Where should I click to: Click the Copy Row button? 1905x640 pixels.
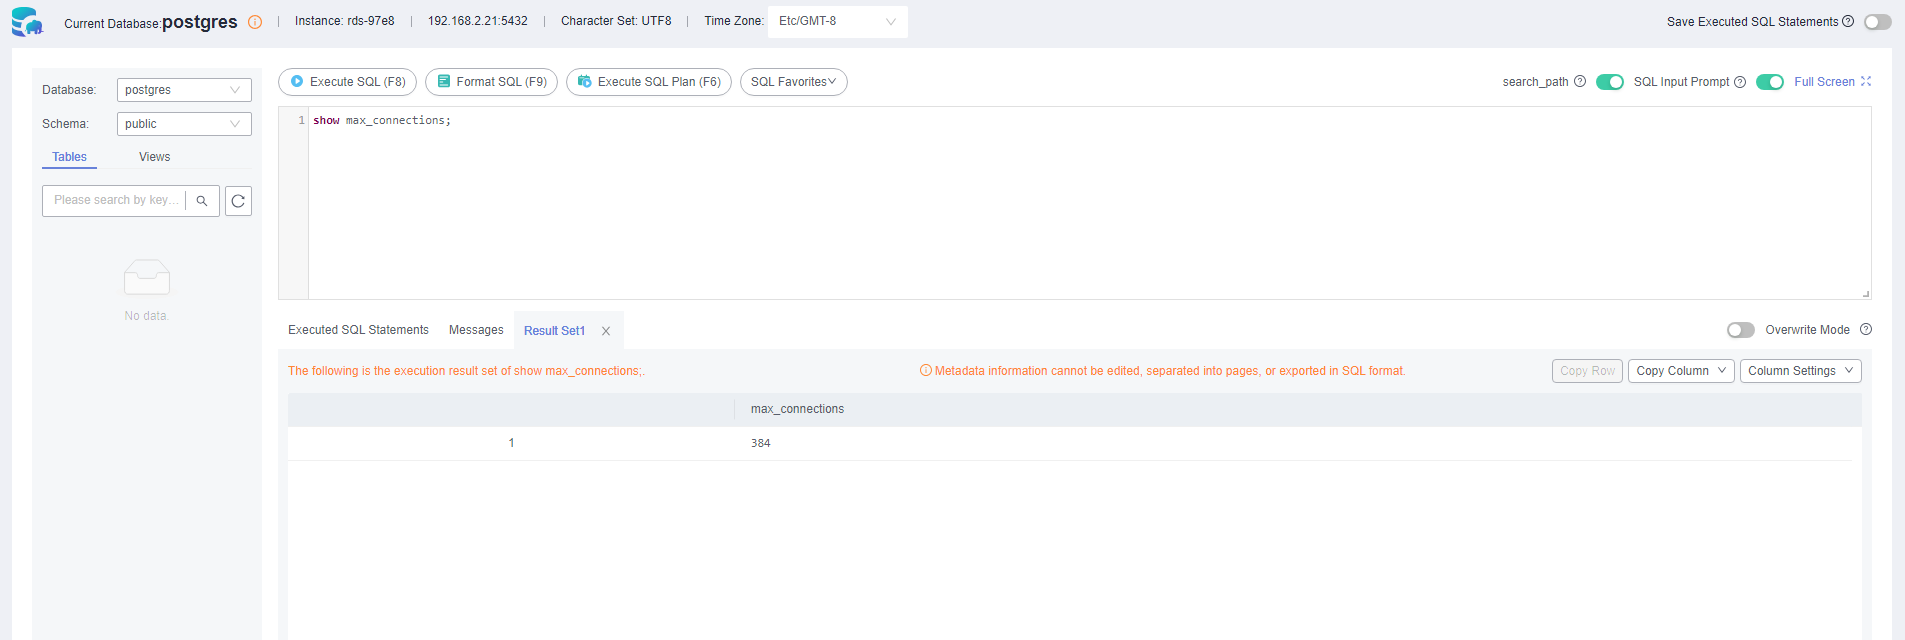click(1588, 371)
